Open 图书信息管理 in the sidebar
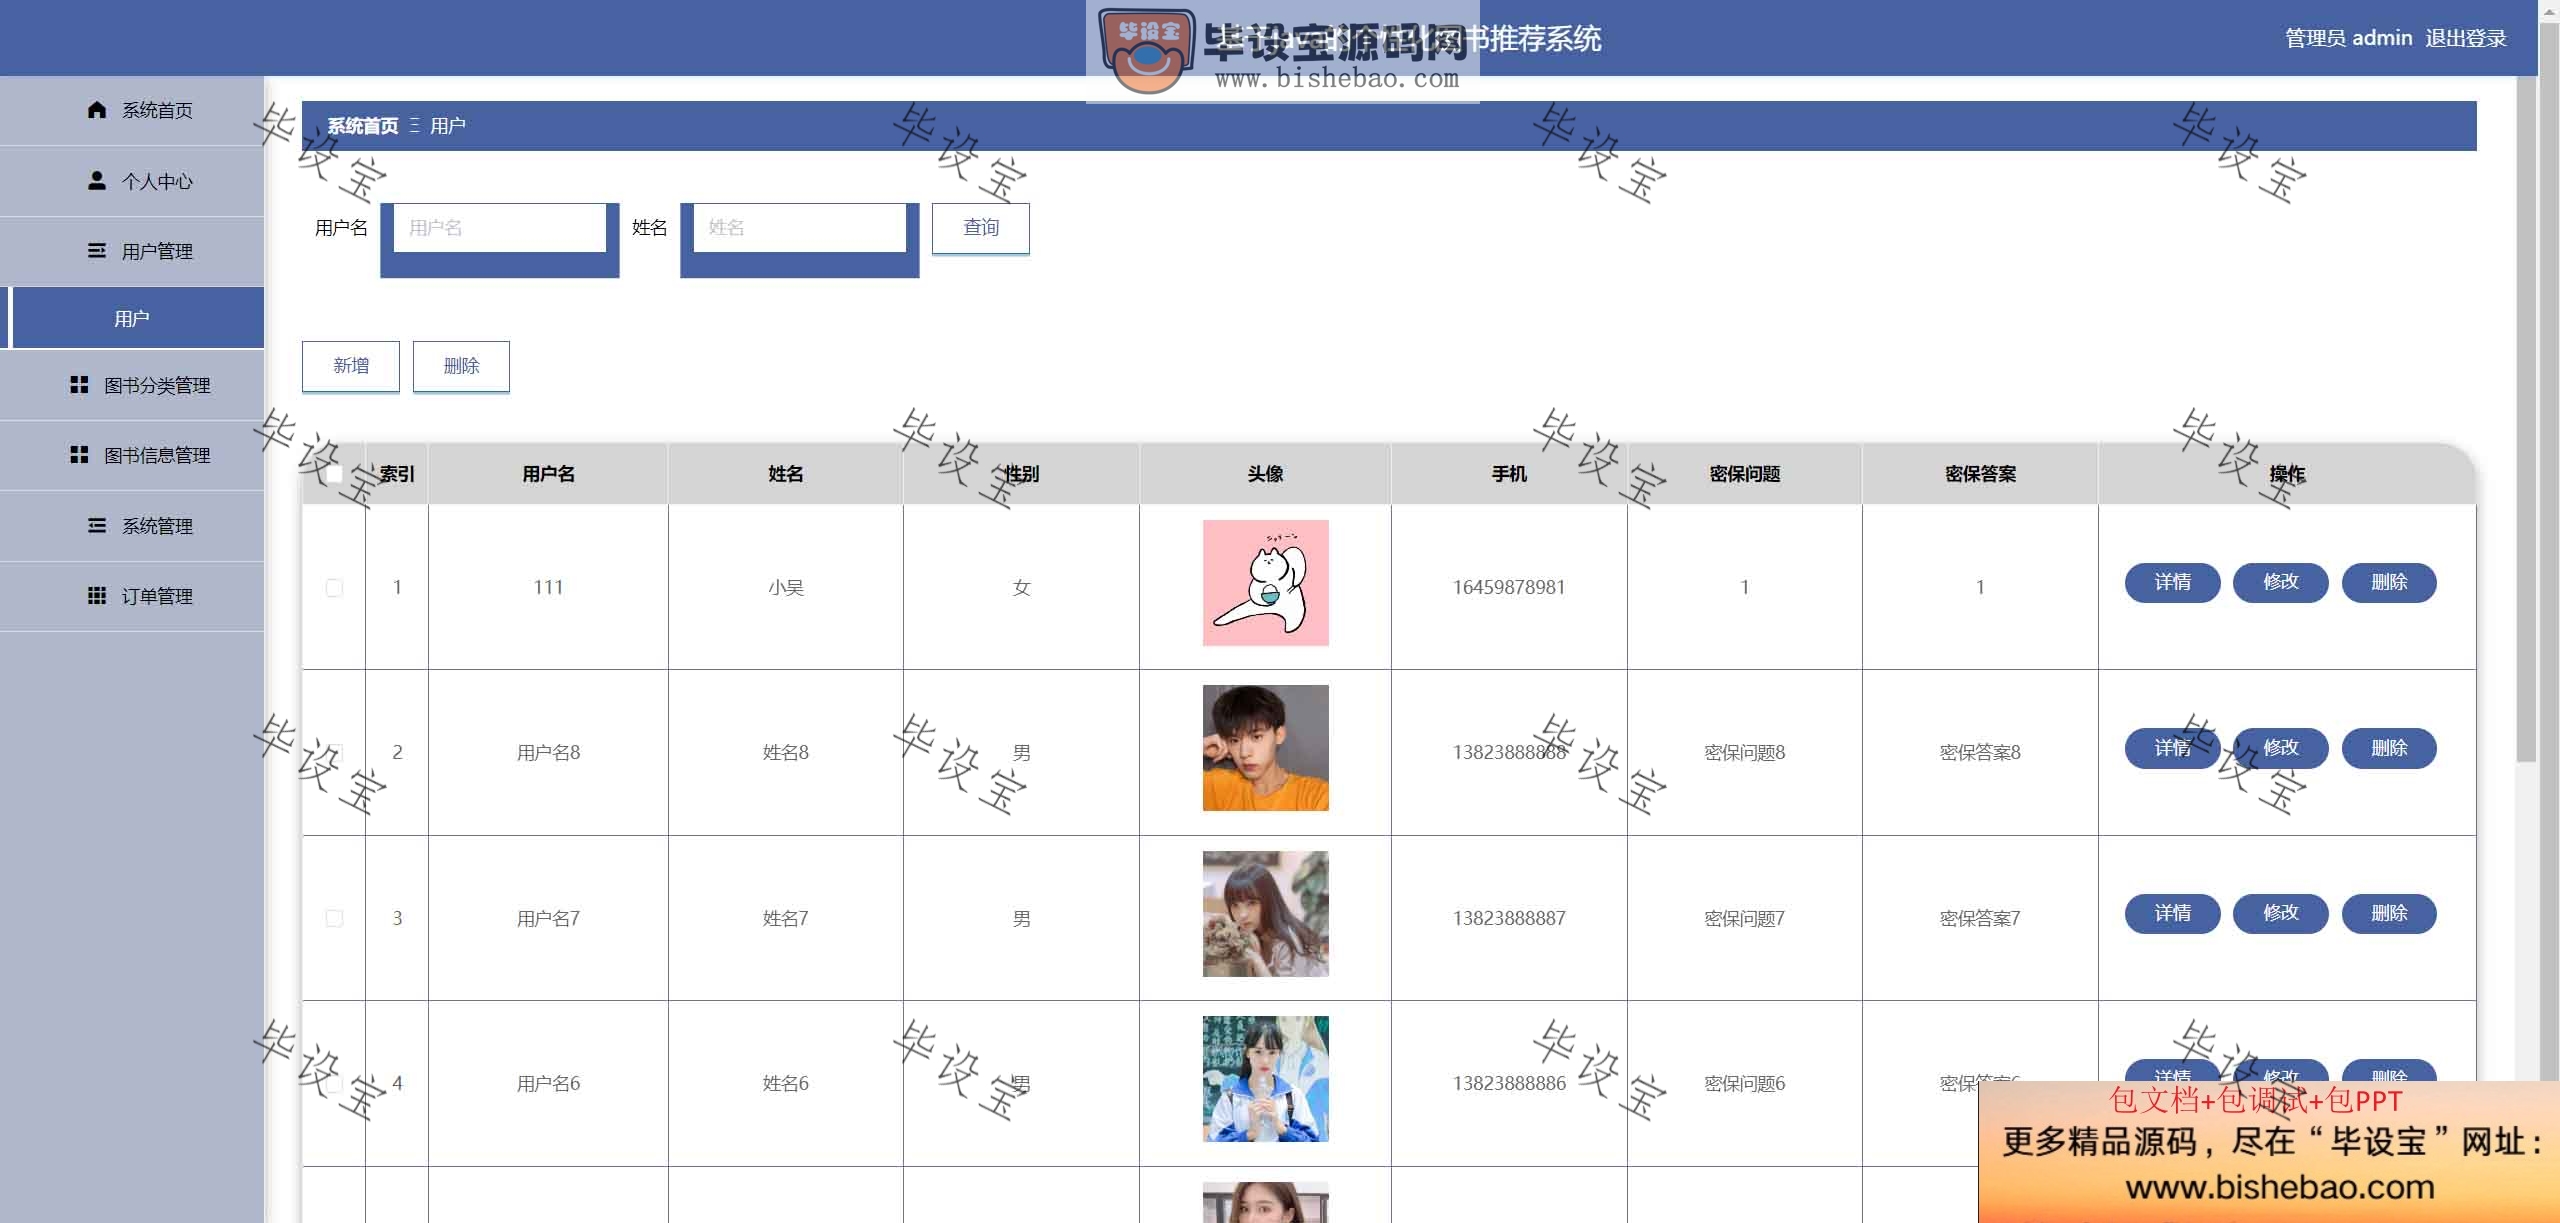2560x1223 pixels. [x=132, y=455]
